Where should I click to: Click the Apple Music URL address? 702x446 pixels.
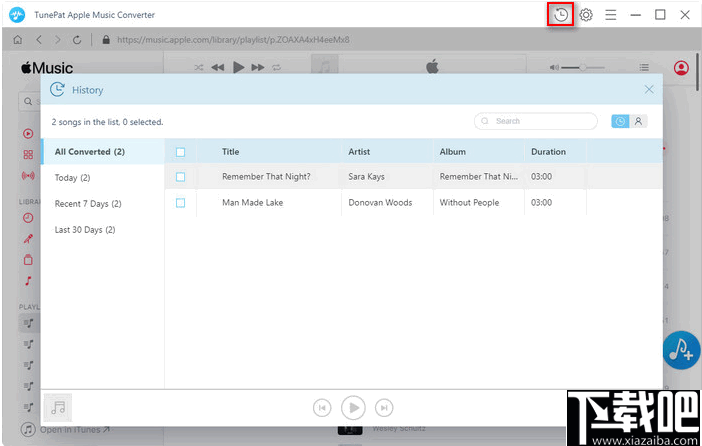[233, 40]
